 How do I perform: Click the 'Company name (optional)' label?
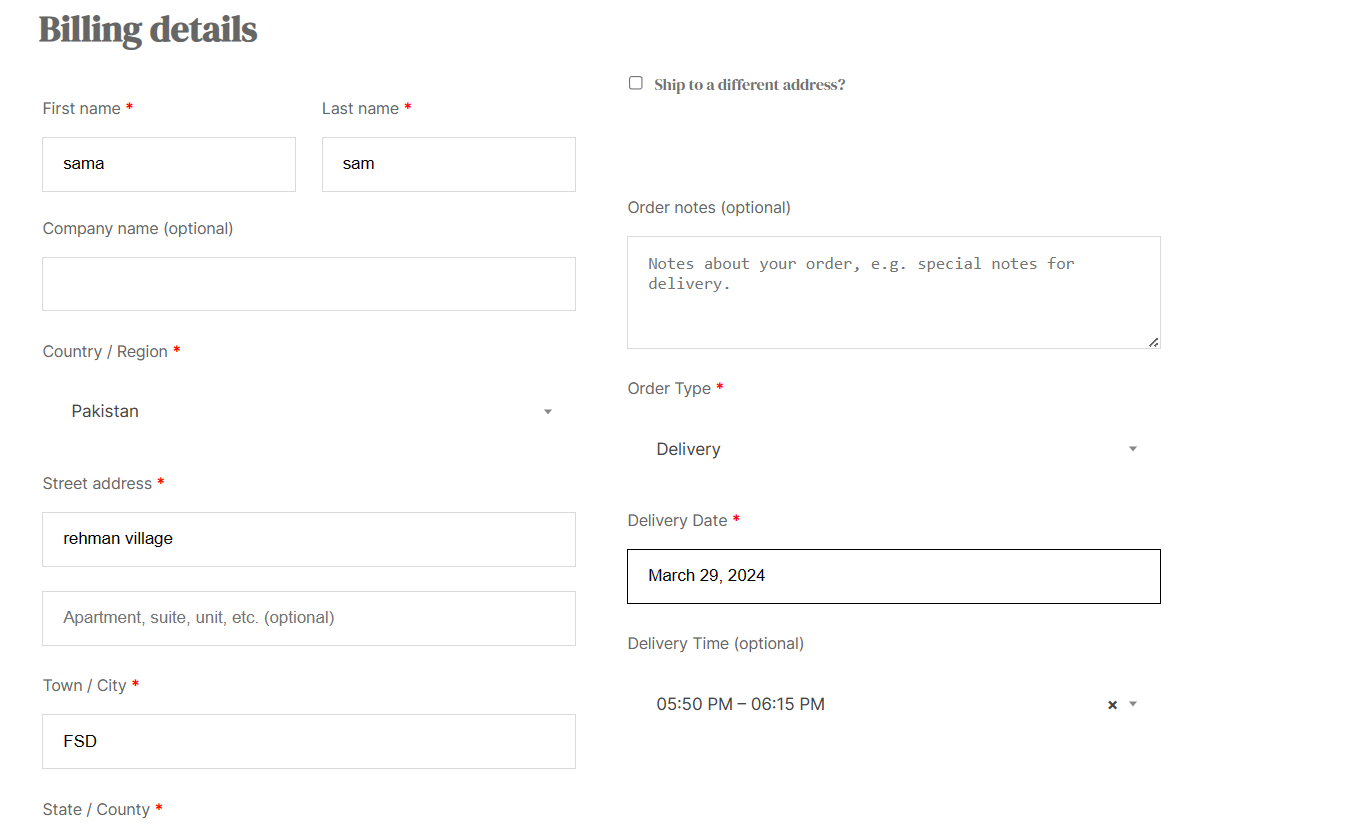[138, 229]
